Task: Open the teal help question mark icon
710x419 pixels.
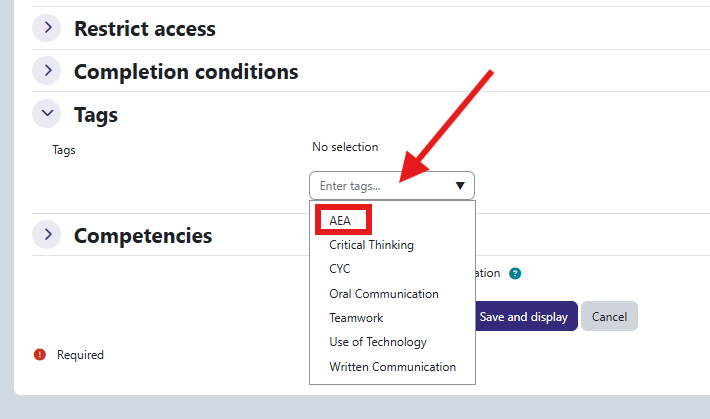Action: tap(515, 274)
